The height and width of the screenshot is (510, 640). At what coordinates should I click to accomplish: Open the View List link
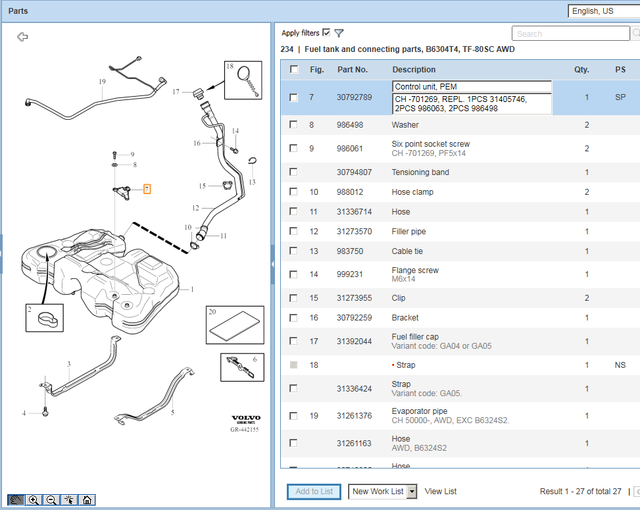440,491
